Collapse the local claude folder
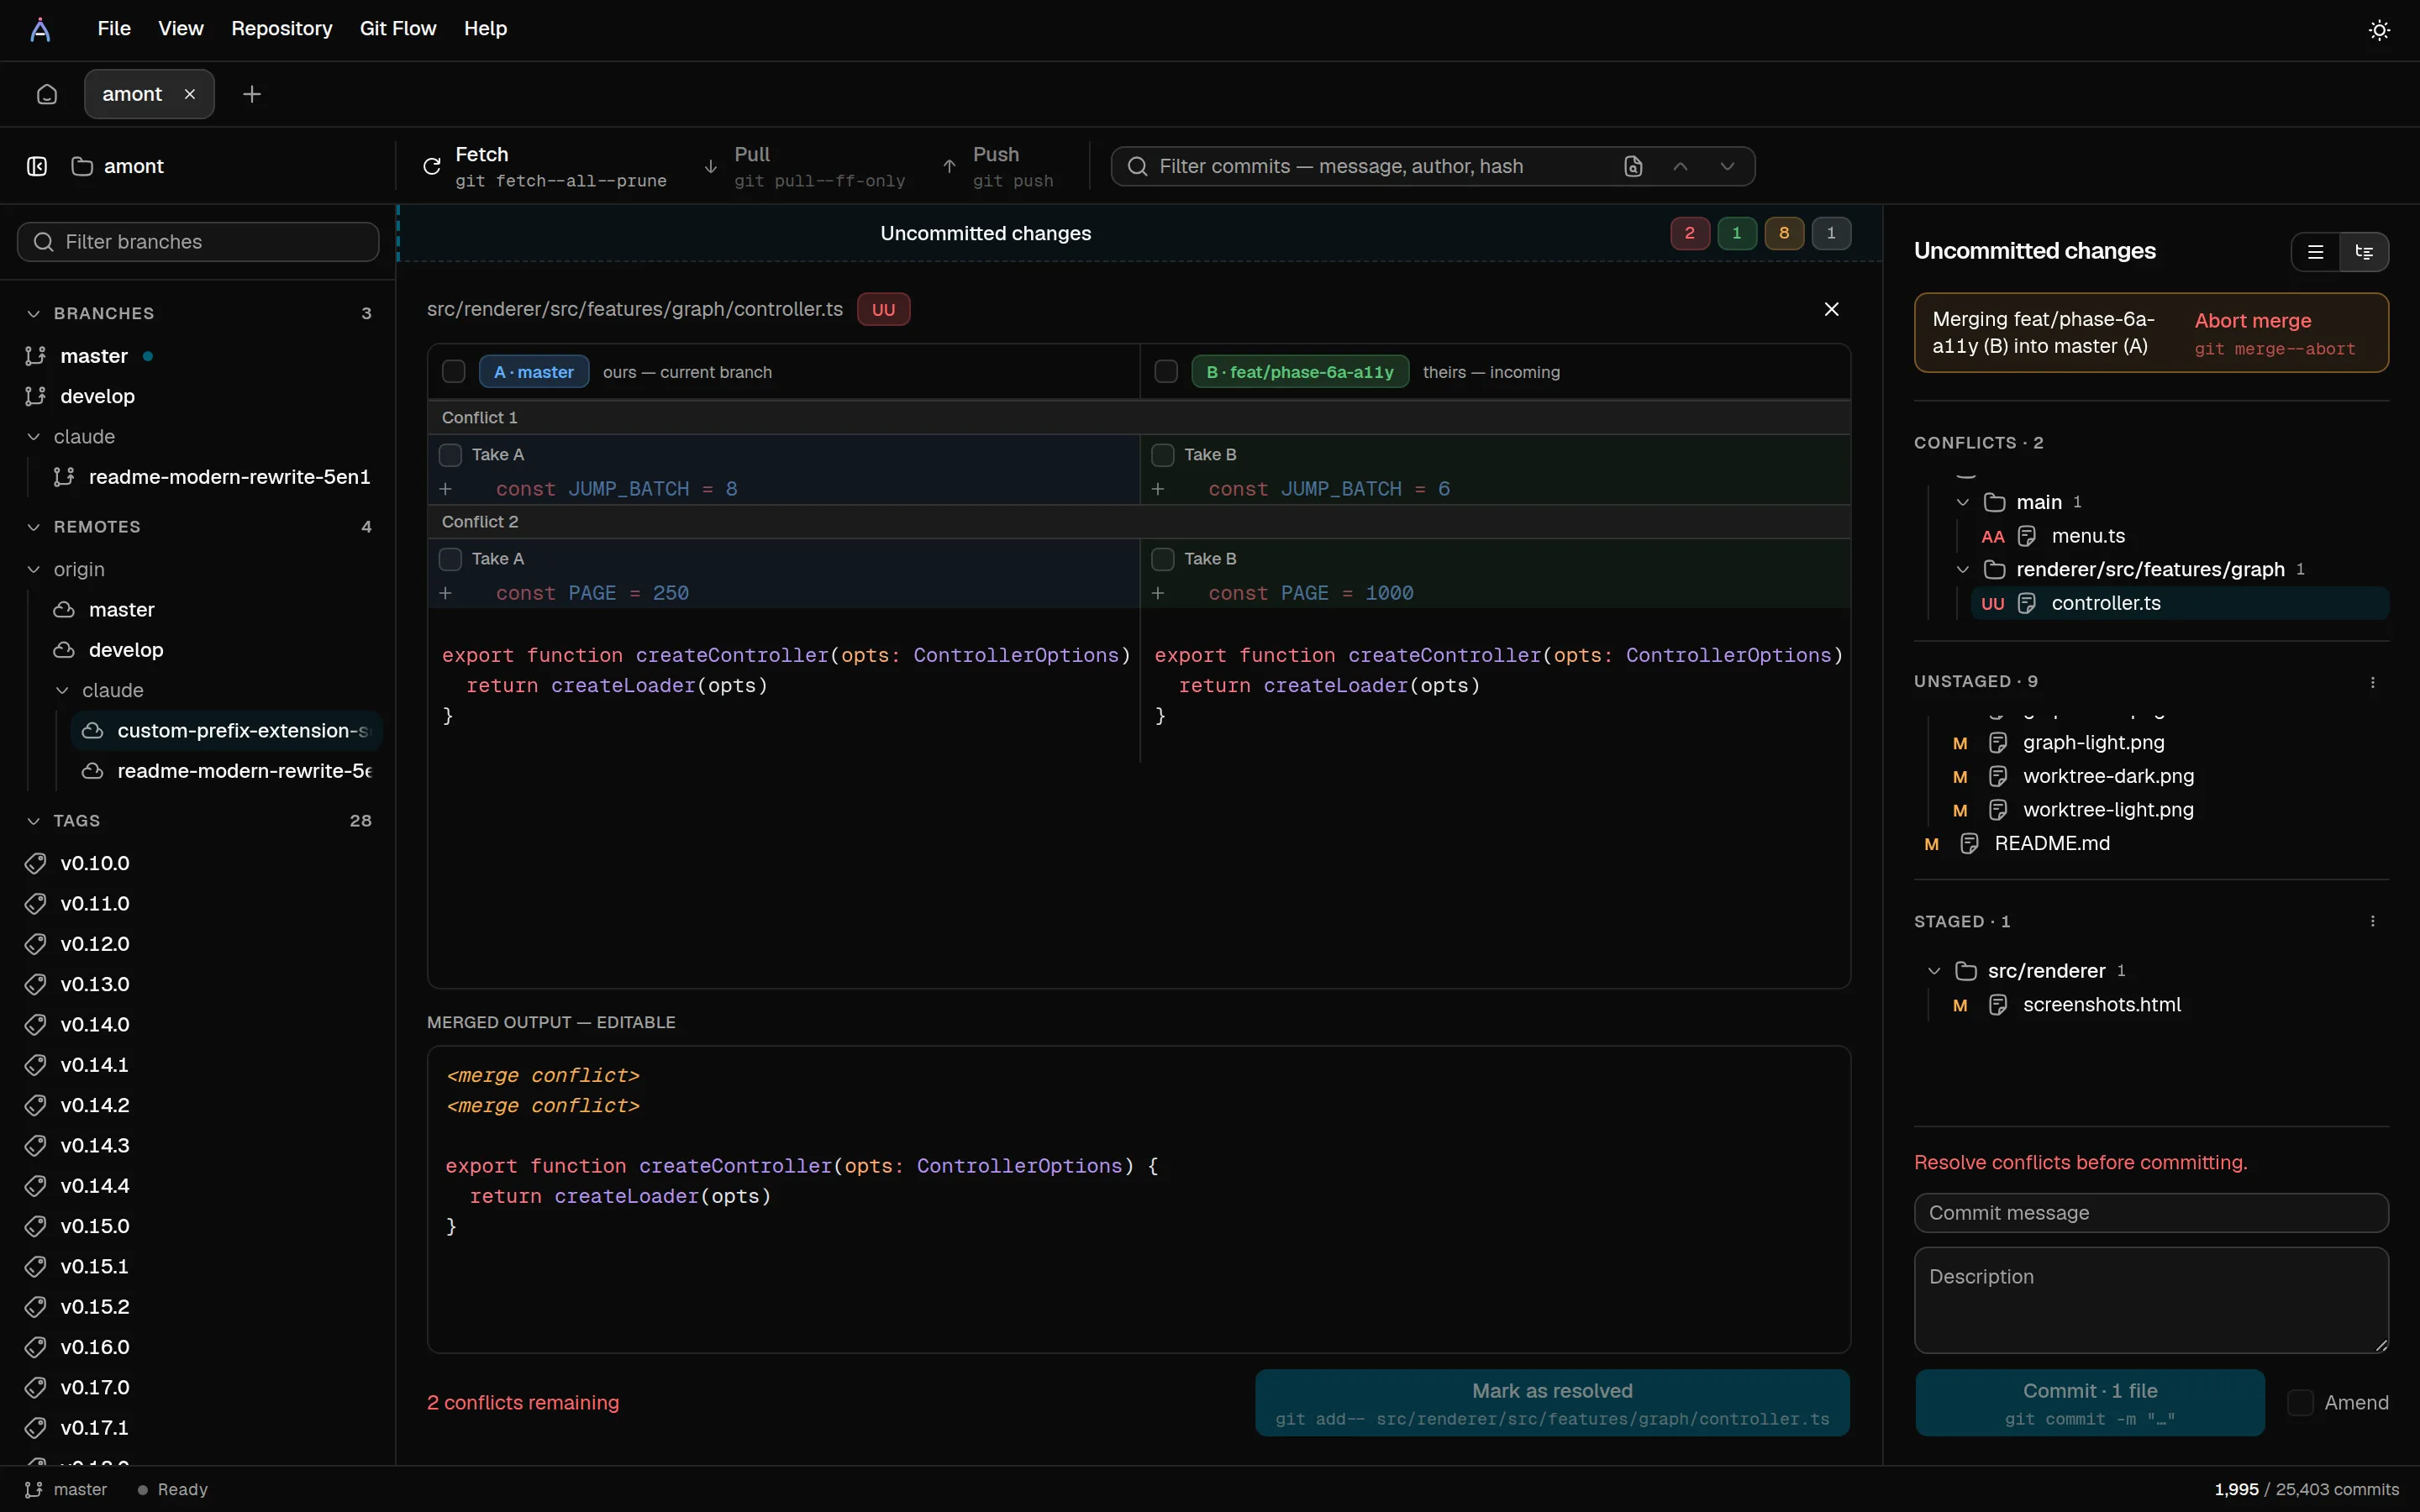Image resolution: width=2420 pixels, height=1512 pixels. [34, 437]
